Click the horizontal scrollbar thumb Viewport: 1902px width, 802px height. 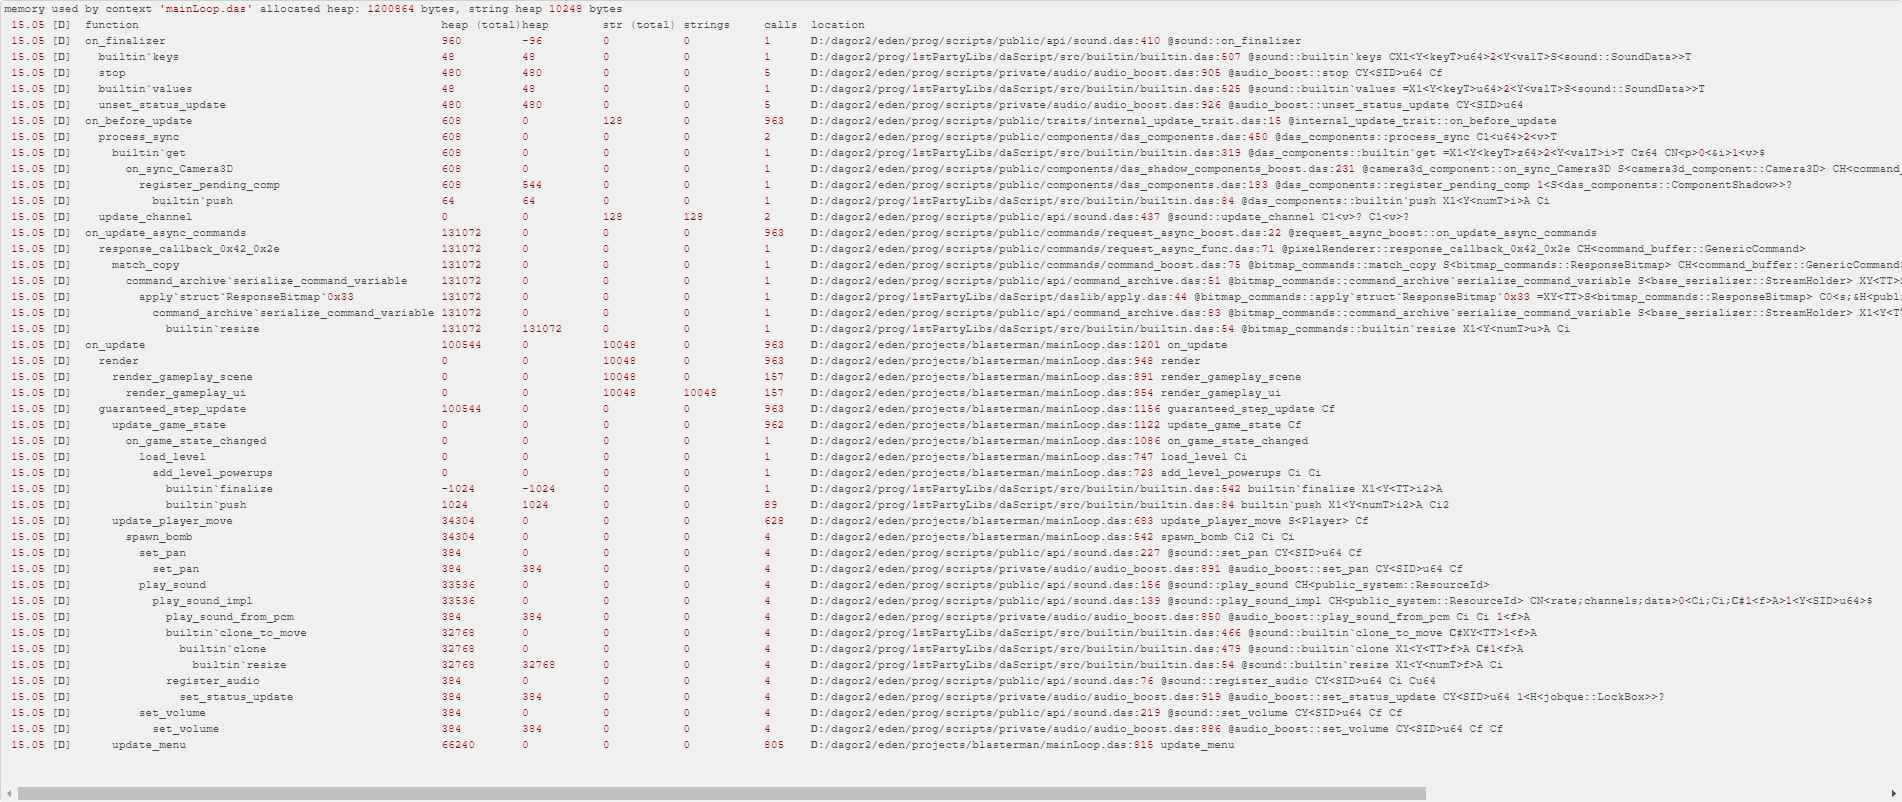[720, 794]
